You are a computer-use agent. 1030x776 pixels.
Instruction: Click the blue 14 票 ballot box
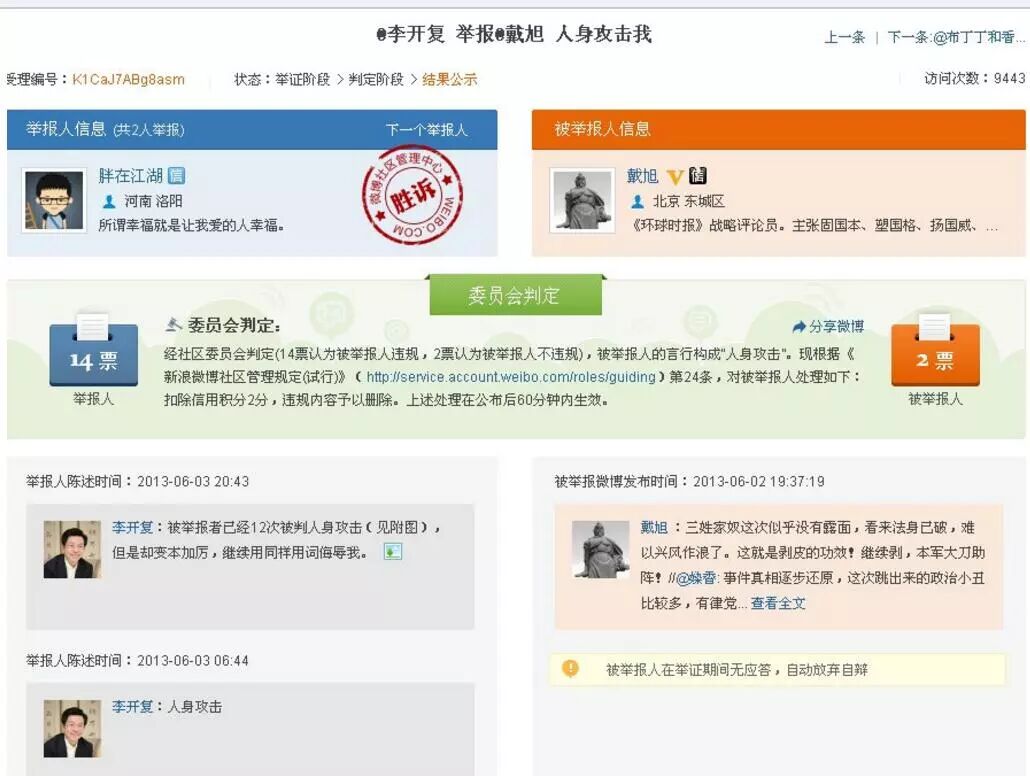(93, 352)
